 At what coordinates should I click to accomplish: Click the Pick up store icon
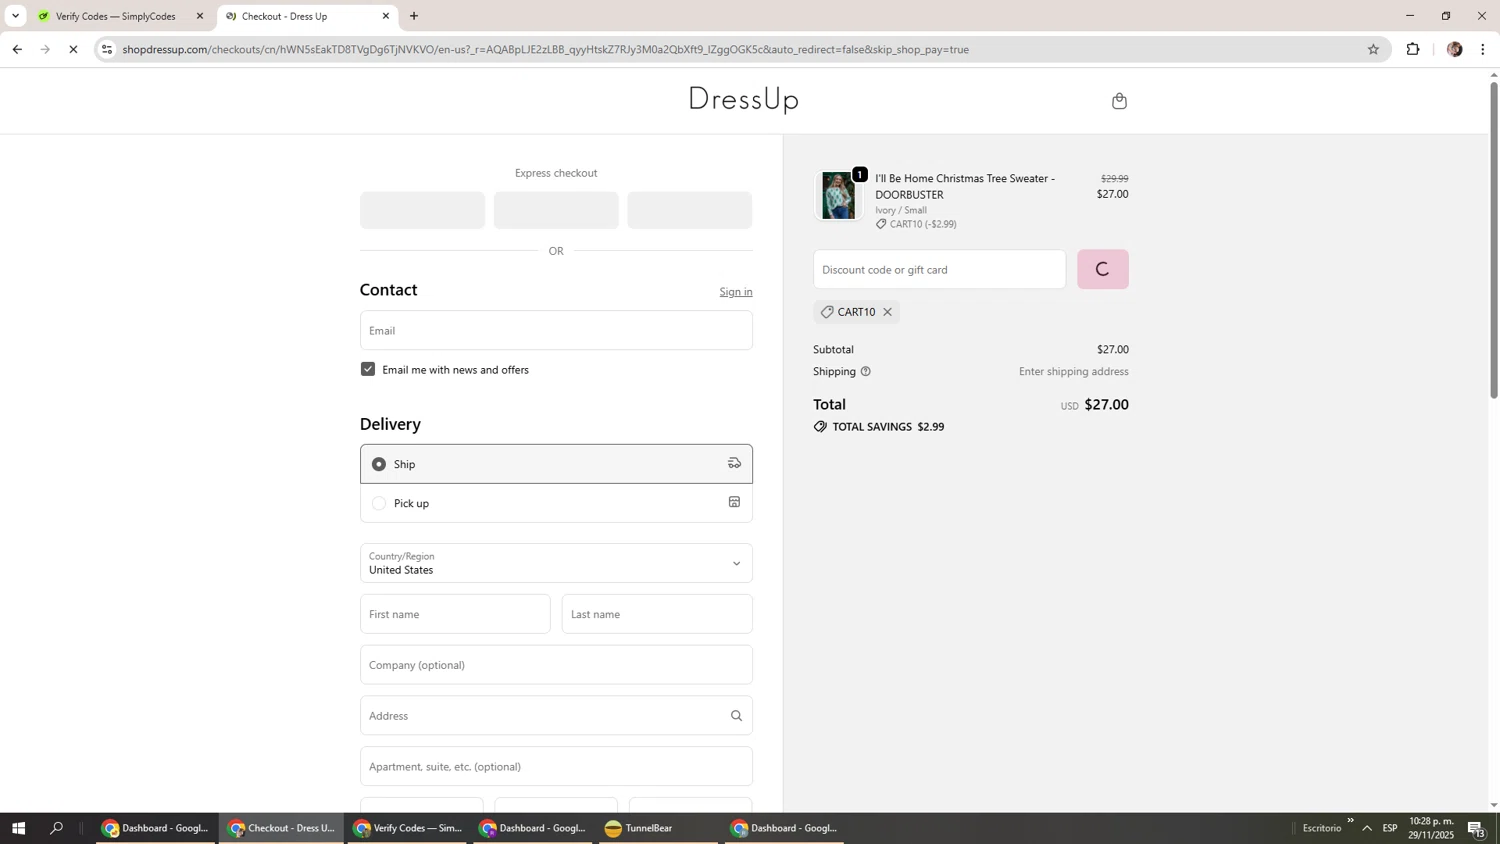734,502
